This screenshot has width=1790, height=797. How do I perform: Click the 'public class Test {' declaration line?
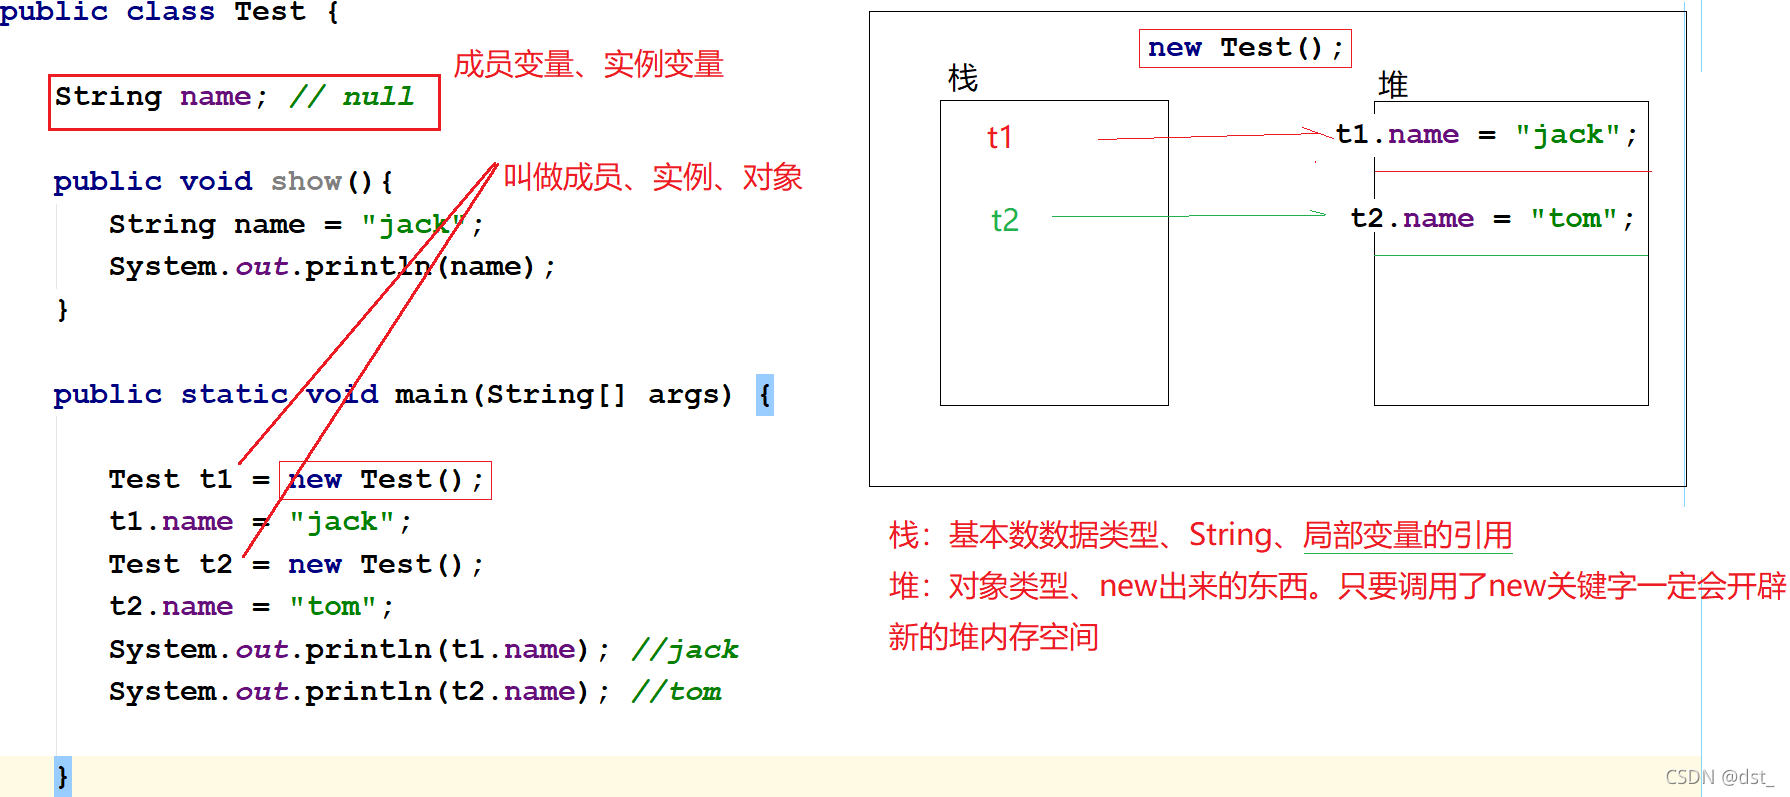click(170, 12)
